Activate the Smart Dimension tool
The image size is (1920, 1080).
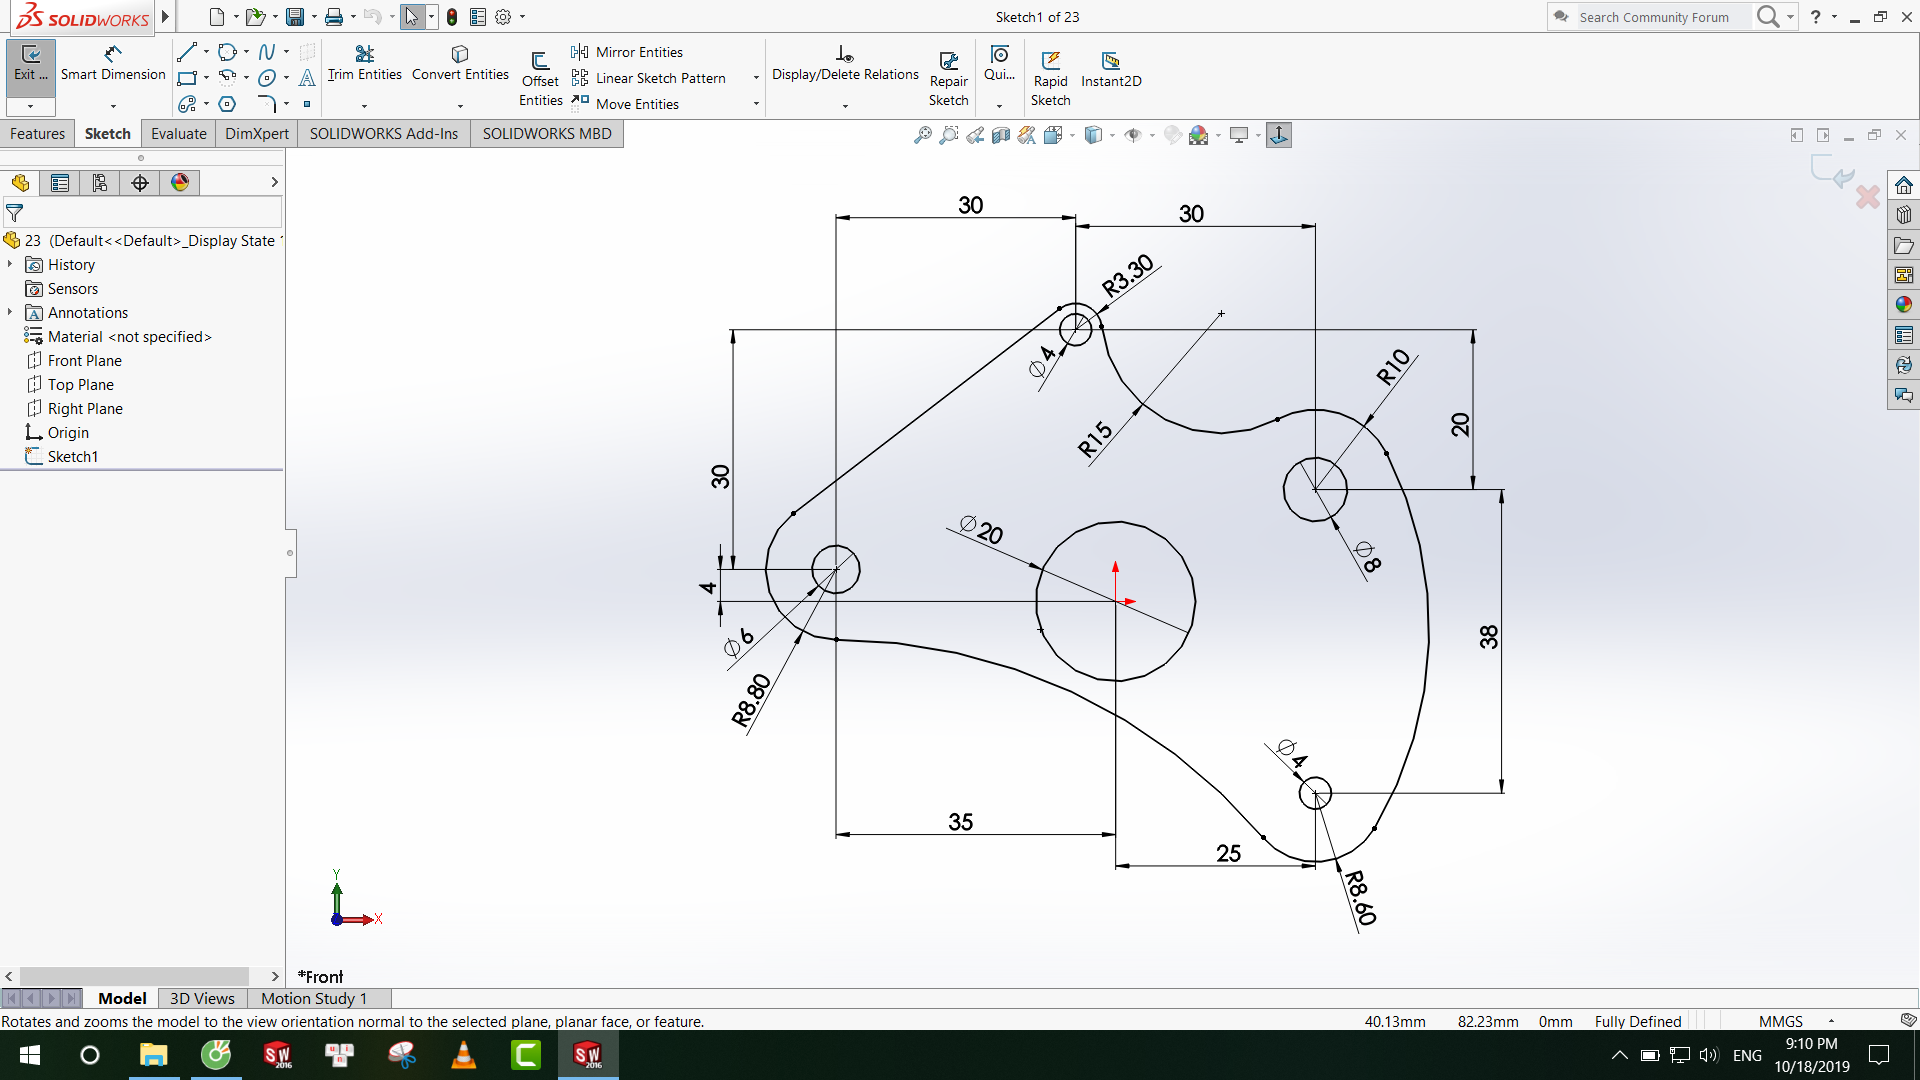coord(113,64)
